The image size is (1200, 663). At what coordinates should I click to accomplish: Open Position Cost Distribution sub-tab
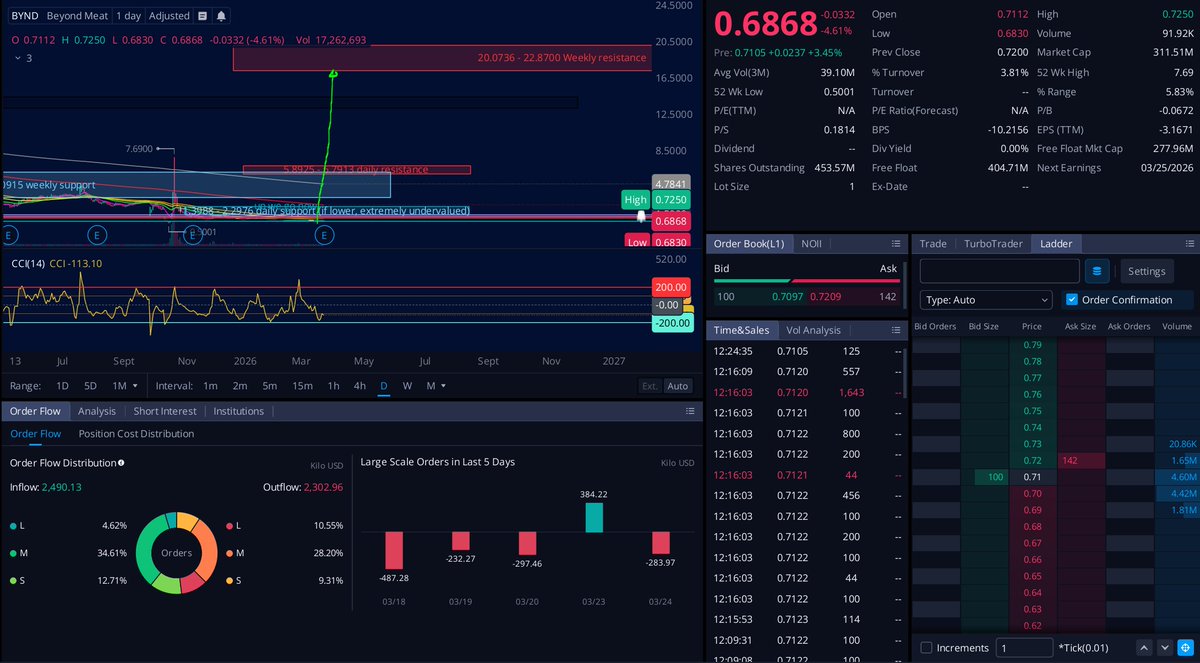(136, 434)
